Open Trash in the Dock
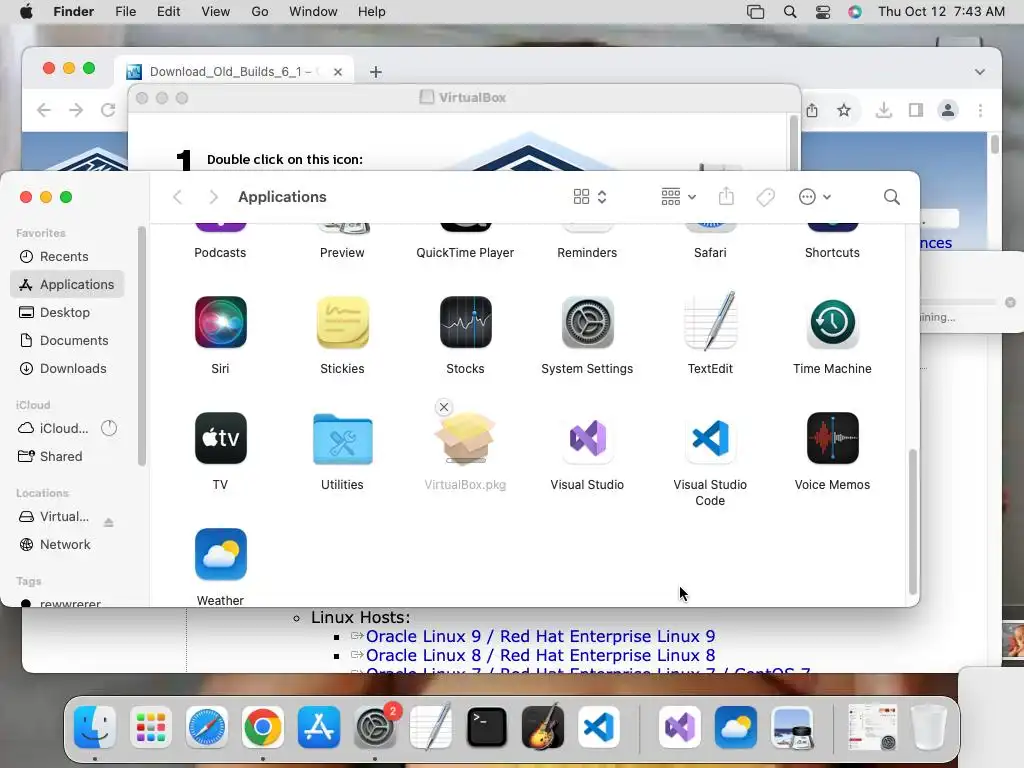Screen dimensions: 1024x768 coord(929,727)
